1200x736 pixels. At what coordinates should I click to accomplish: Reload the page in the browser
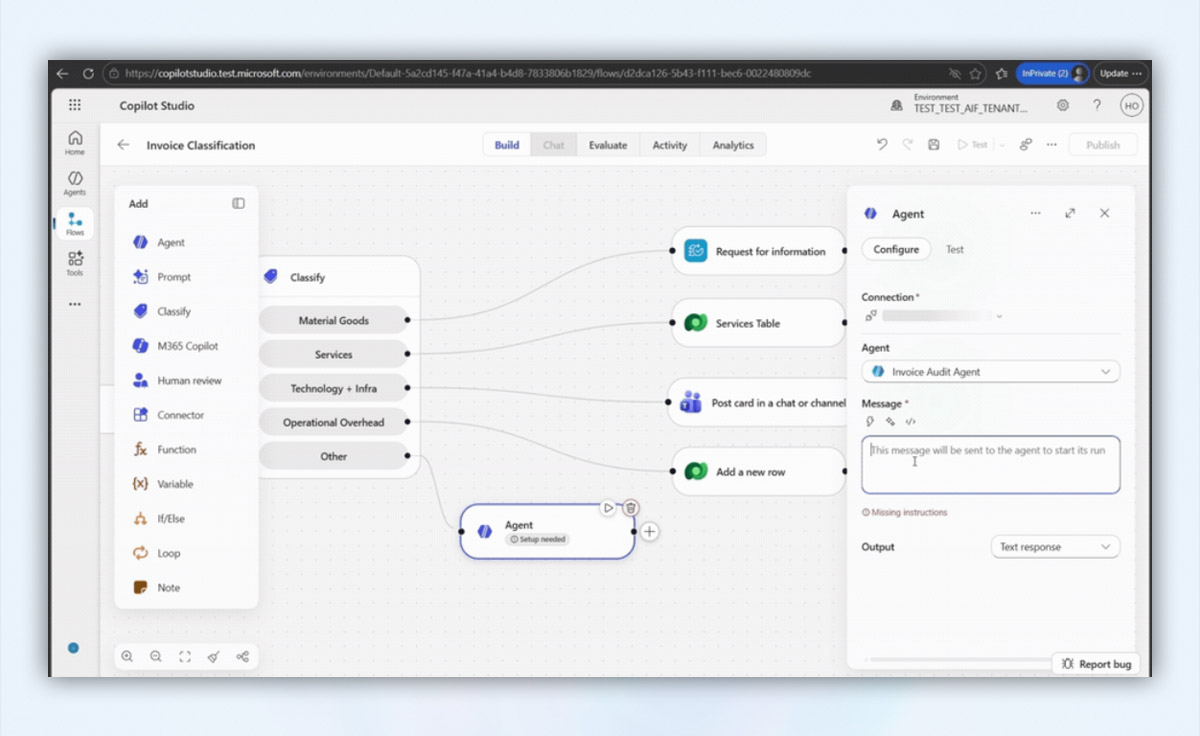click(88, 73)
